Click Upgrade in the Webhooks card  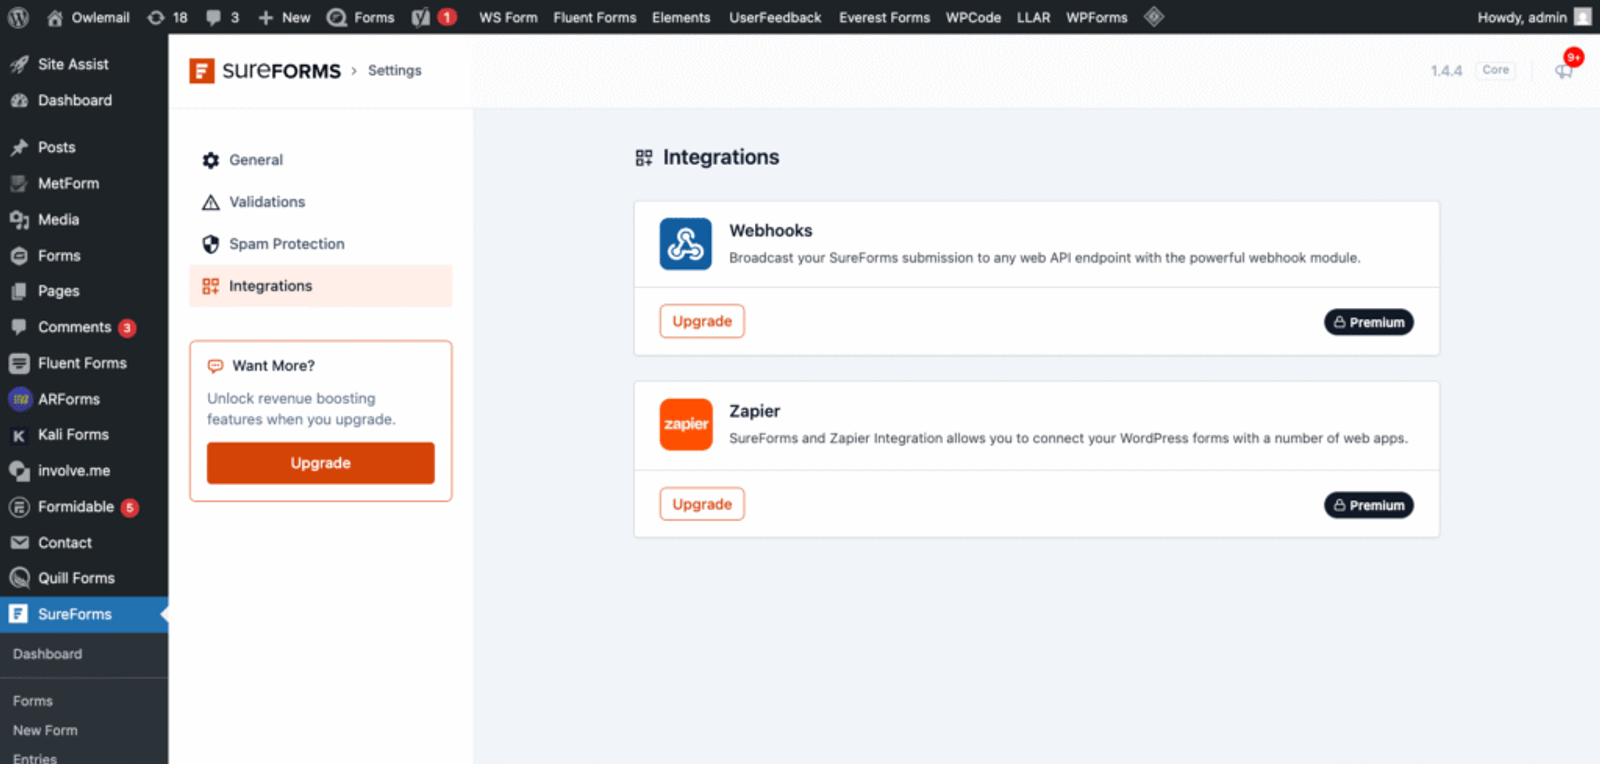click(x=702, y=321)
